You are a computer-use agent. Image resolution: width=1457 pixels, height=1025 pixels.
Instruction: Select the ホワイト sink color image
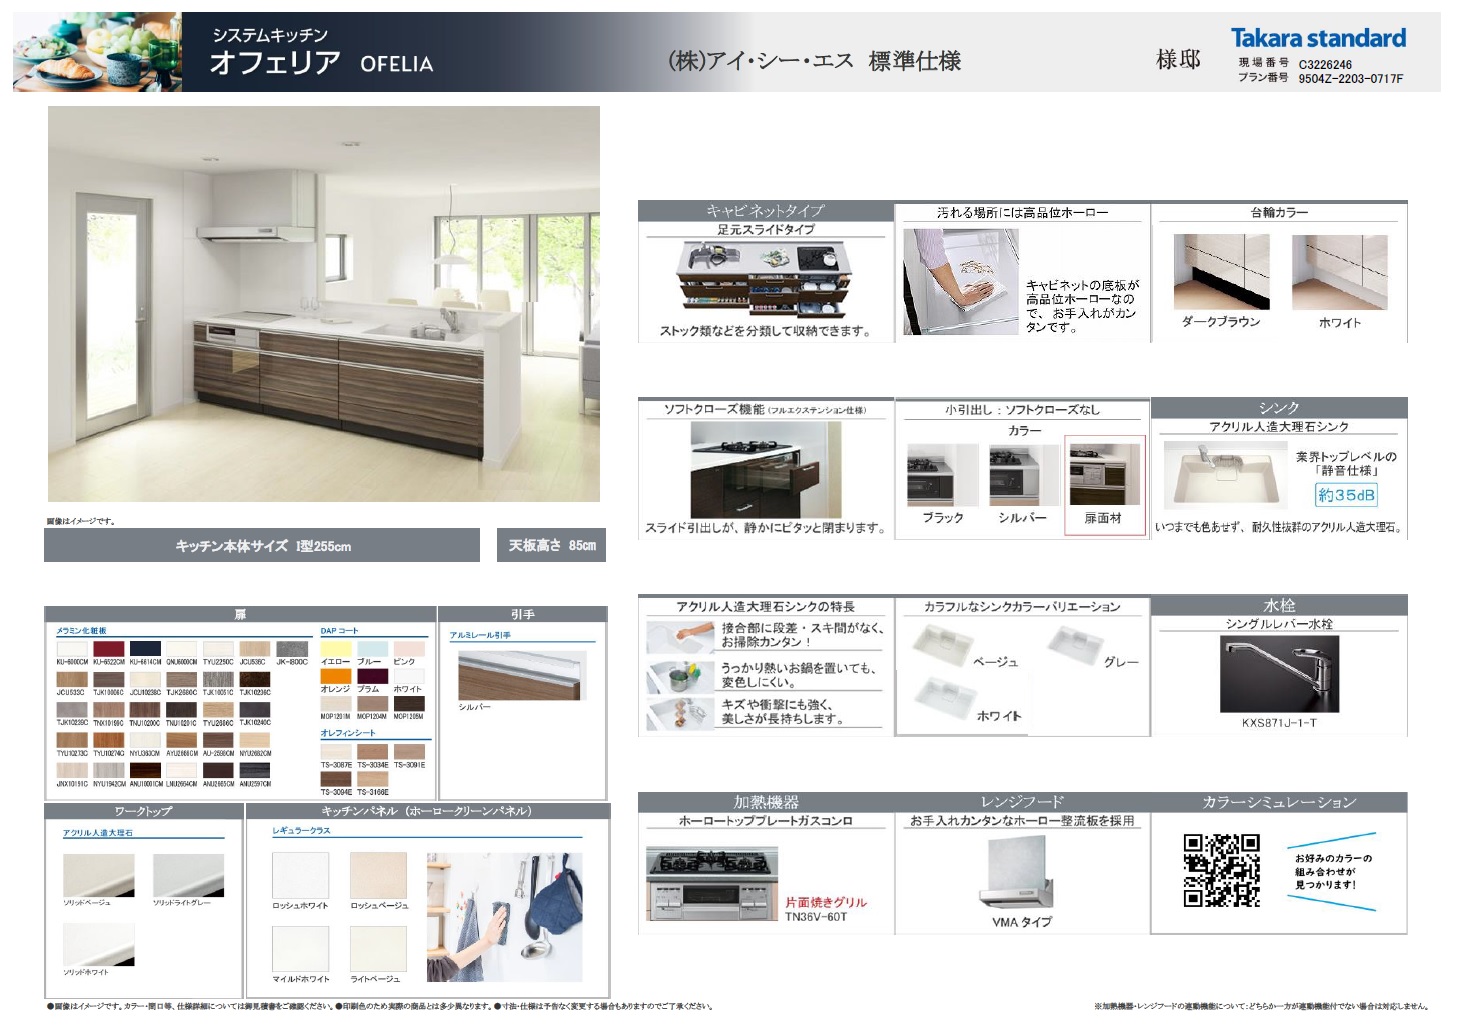(945, 697)
